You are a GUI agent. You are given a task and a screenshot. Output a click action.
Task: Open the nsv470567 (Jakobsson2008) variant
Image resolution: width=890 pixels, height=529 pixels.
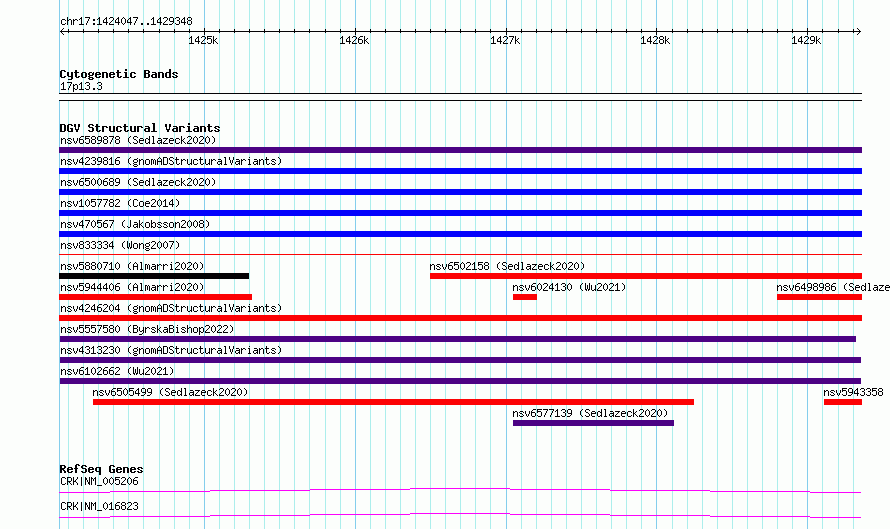[135, 224]
